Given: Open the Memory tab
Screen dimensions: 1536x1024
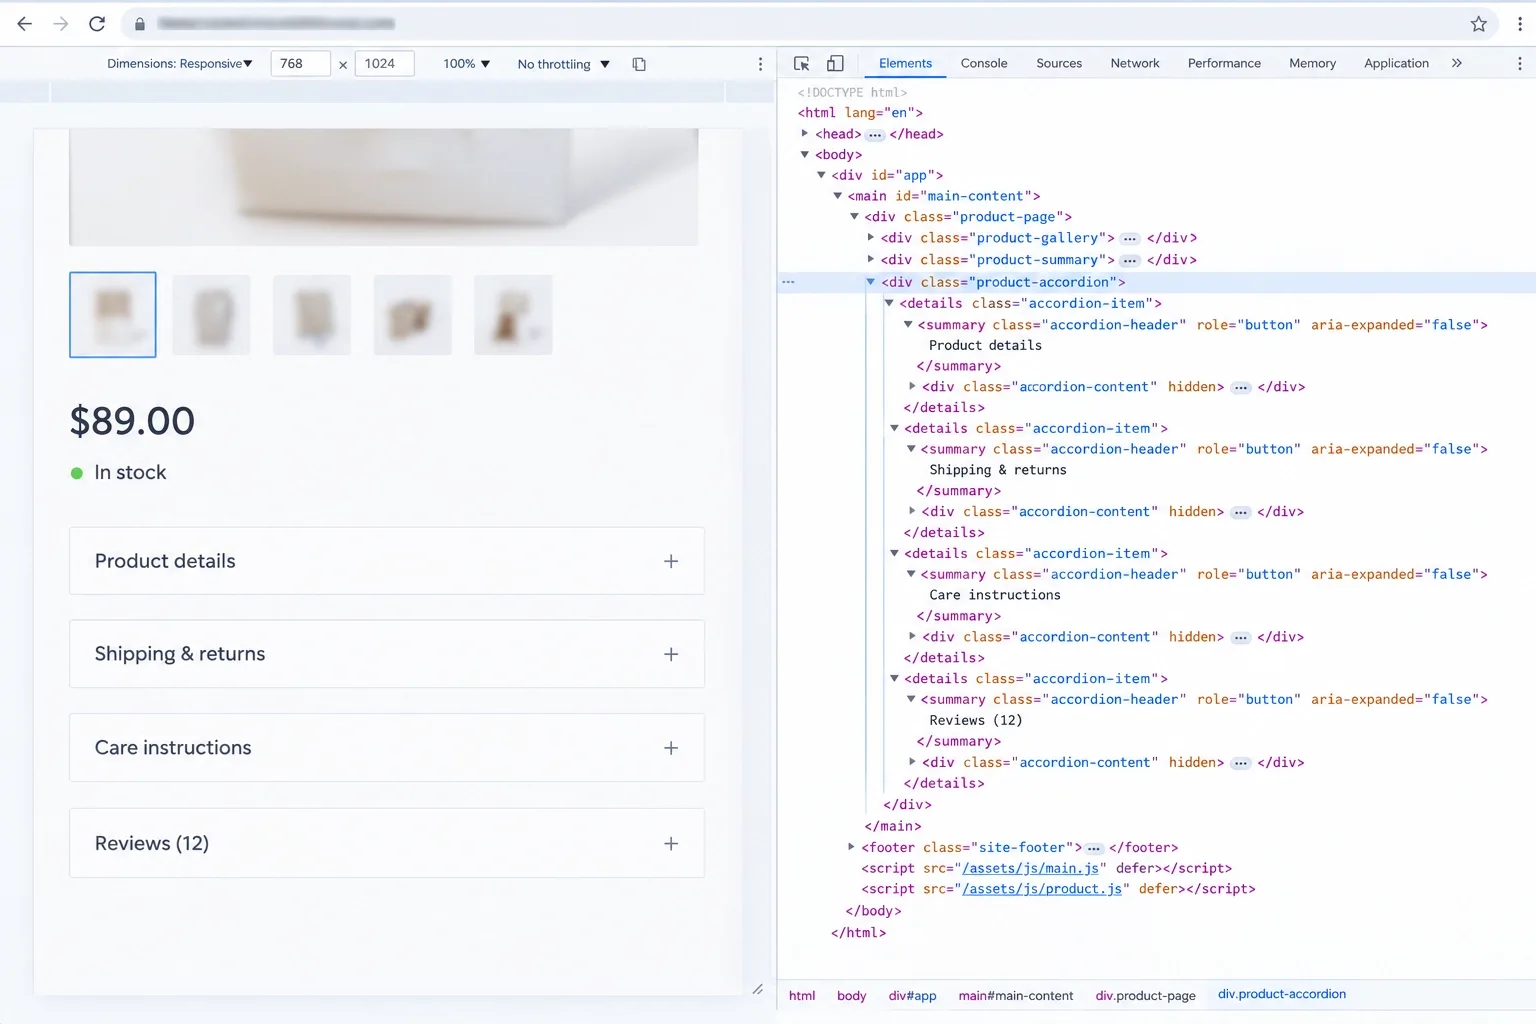Looking at the screenshot, I should tap(1312, 63).
